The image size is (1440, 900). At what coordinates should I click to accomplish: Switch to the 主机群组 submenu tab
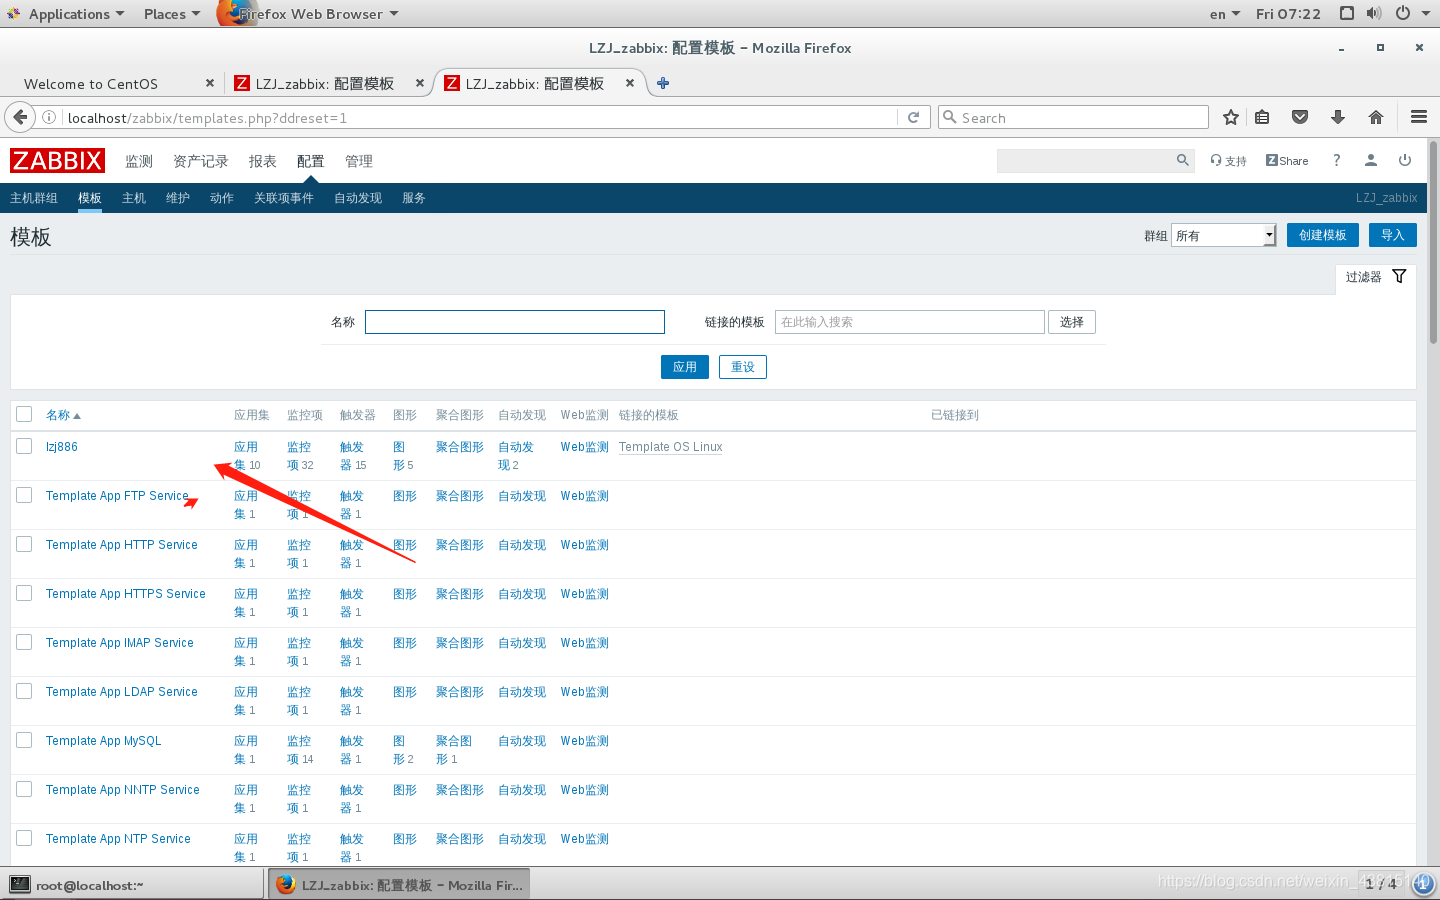[x=34, y=198]
